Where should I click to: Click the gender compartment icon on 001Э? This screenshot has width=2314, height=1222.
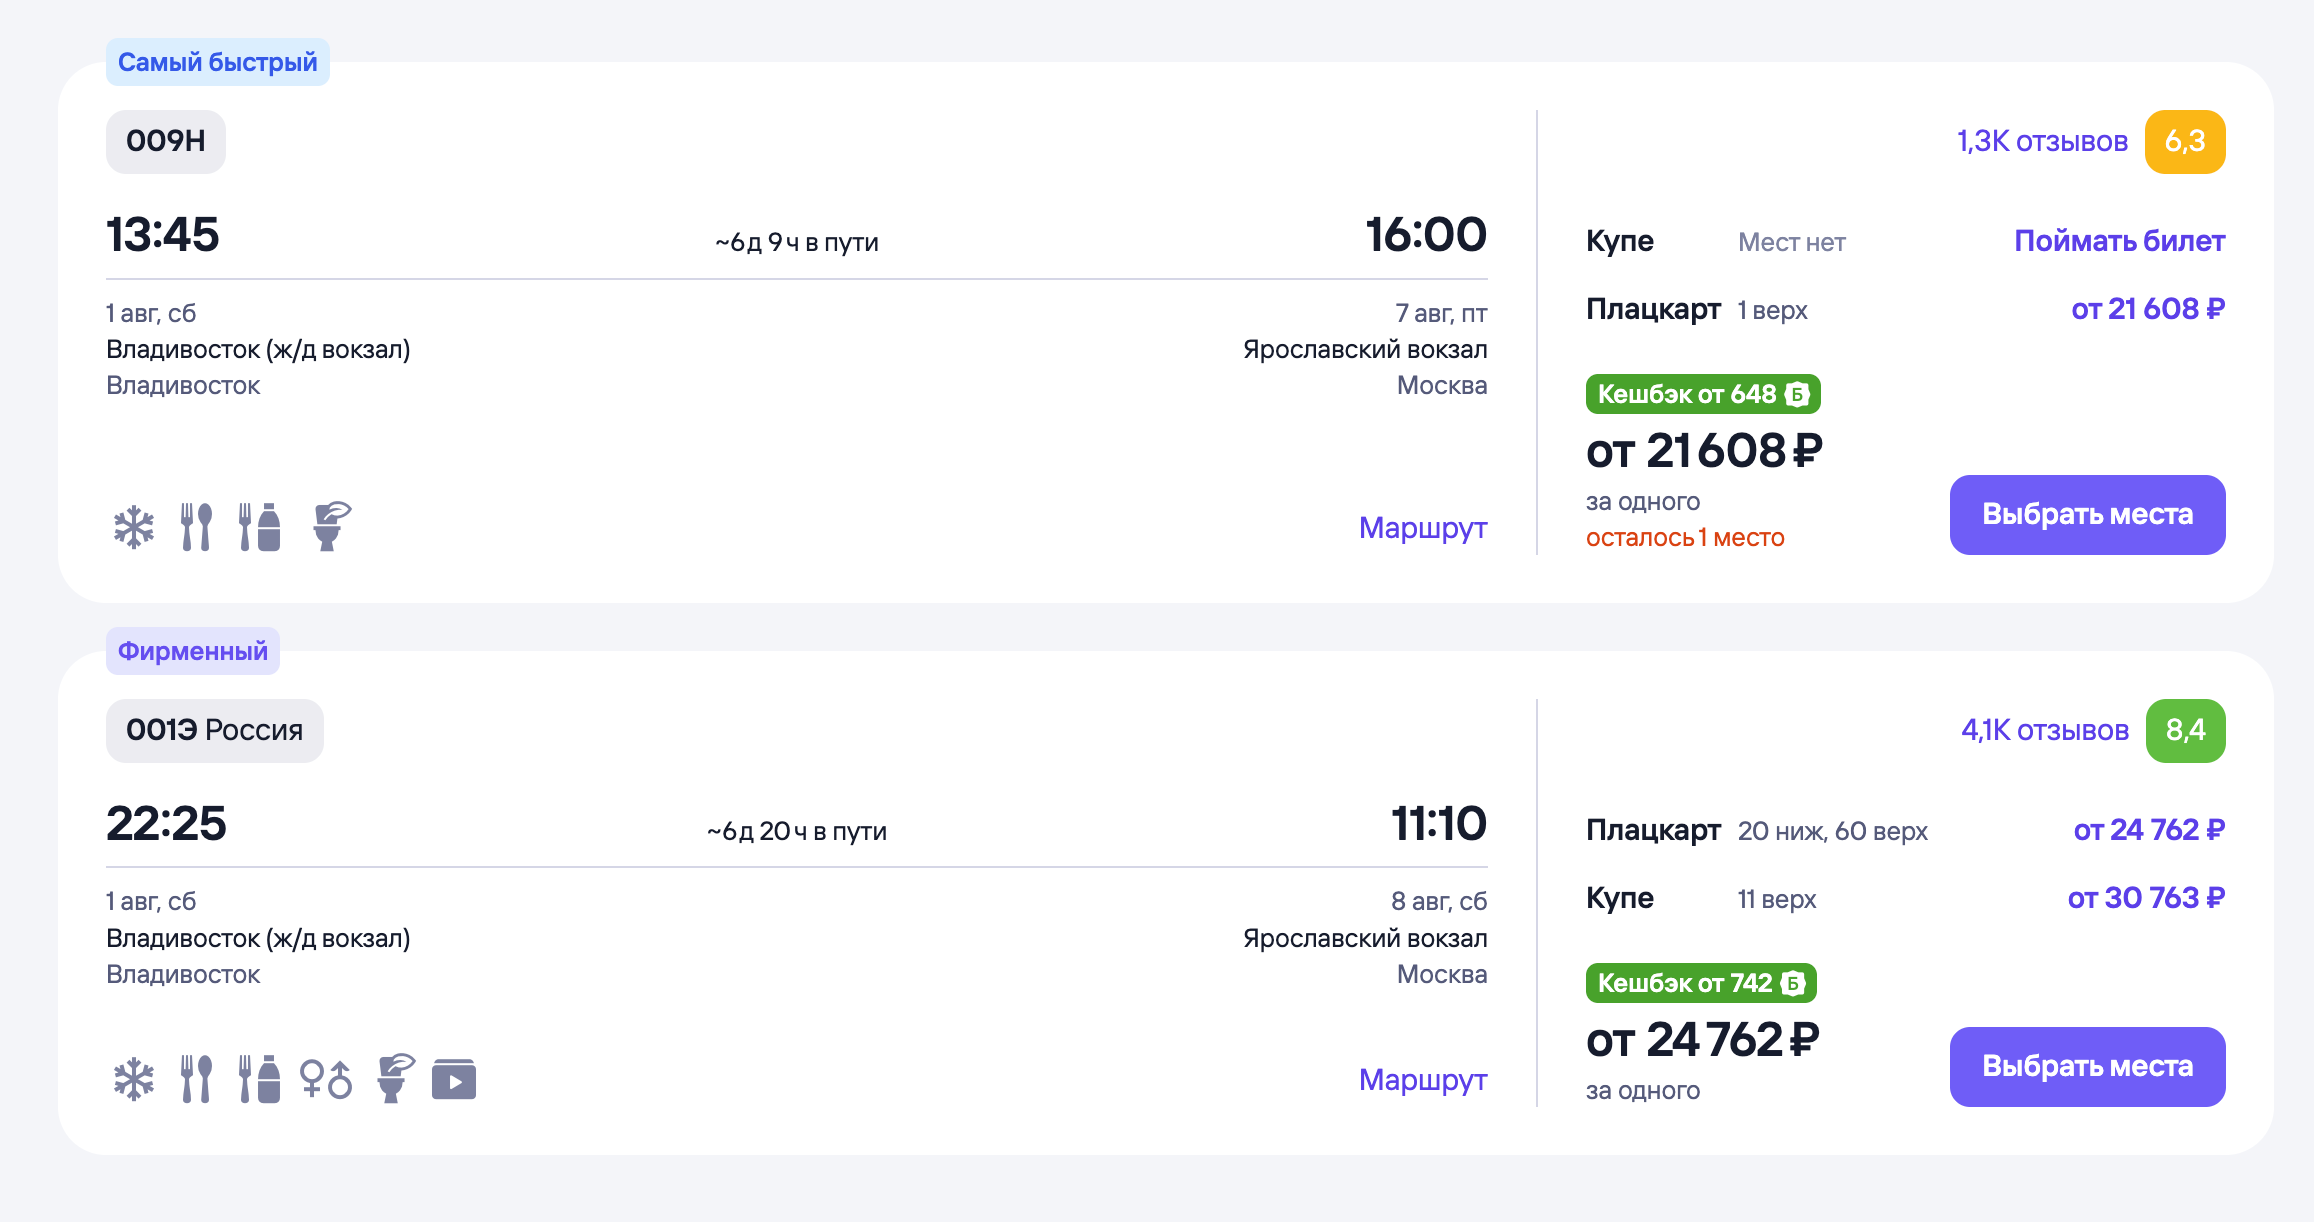pos(326,1079)
